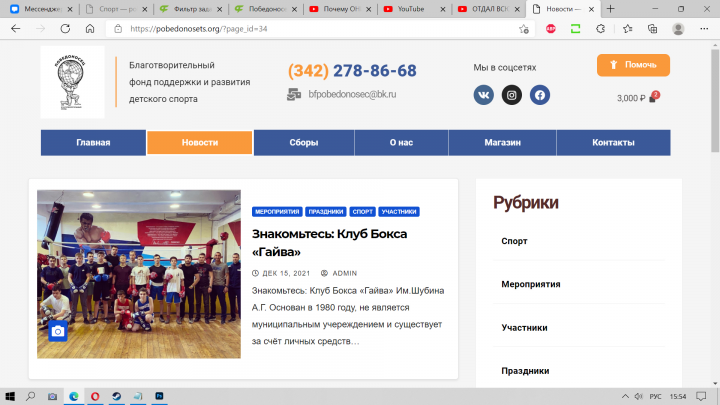Open the volume control in tray
The image size is (720, 405).
click(638, 396)
